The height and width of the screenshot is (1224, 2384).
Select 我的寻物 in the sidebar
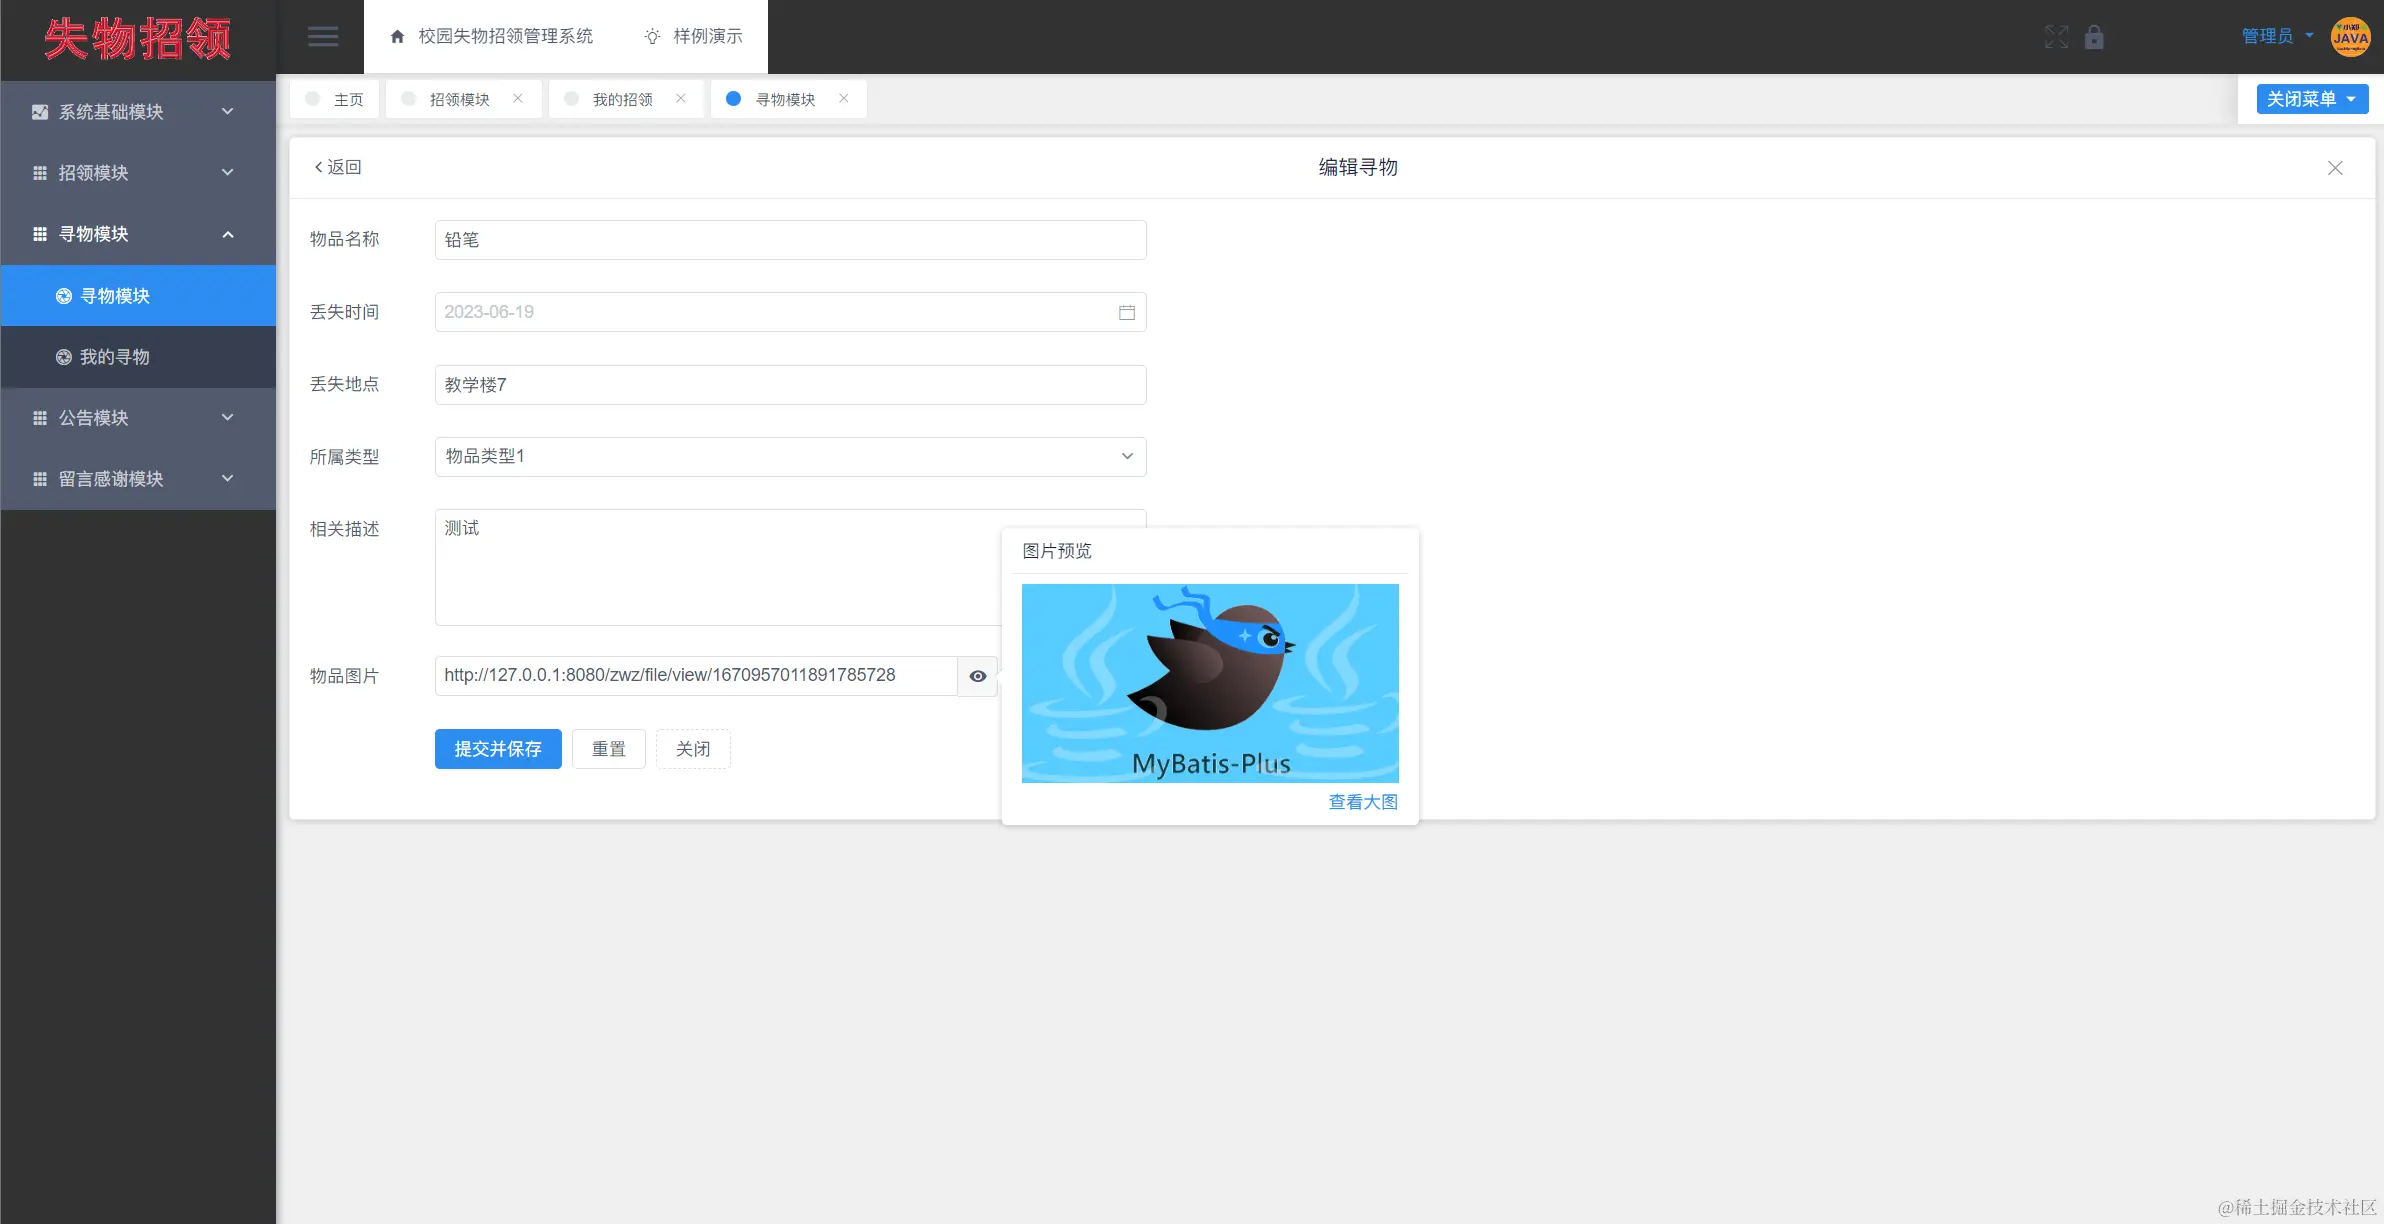pyautogui.click(x=115, y=357)
